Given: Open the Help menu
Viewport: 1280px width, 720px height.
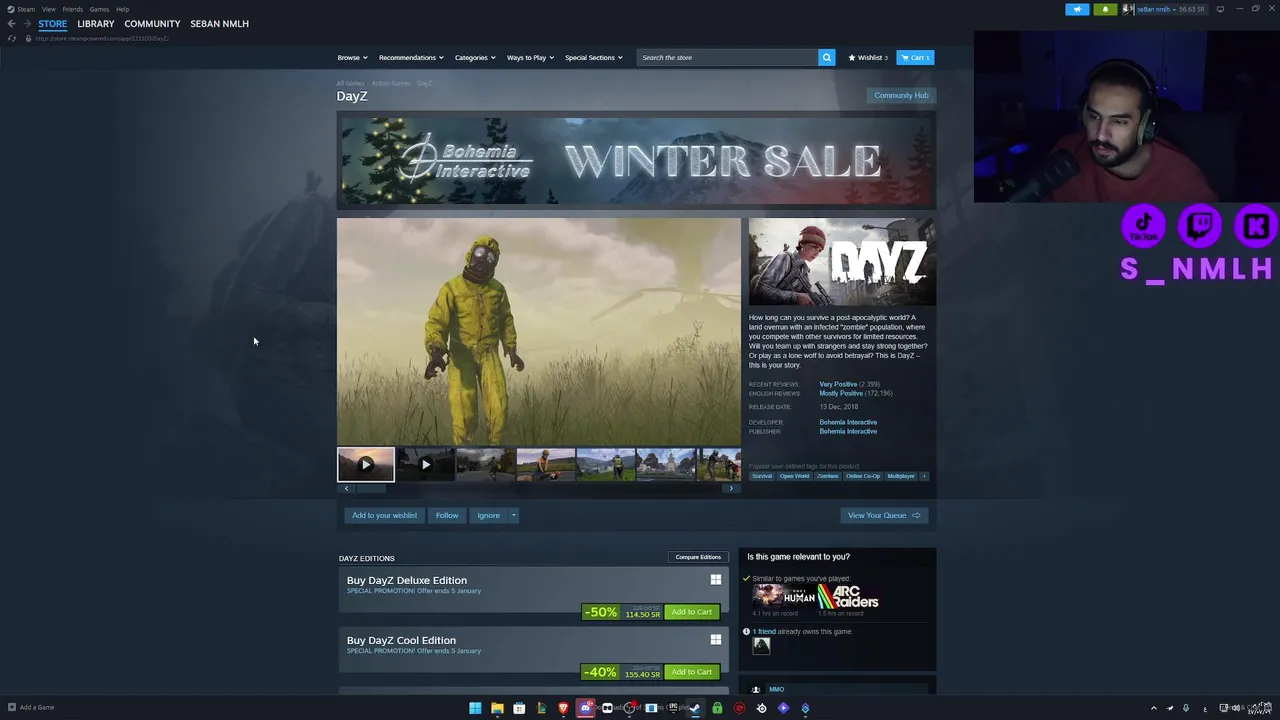Looking at the screenshot, I should point(122,9).
